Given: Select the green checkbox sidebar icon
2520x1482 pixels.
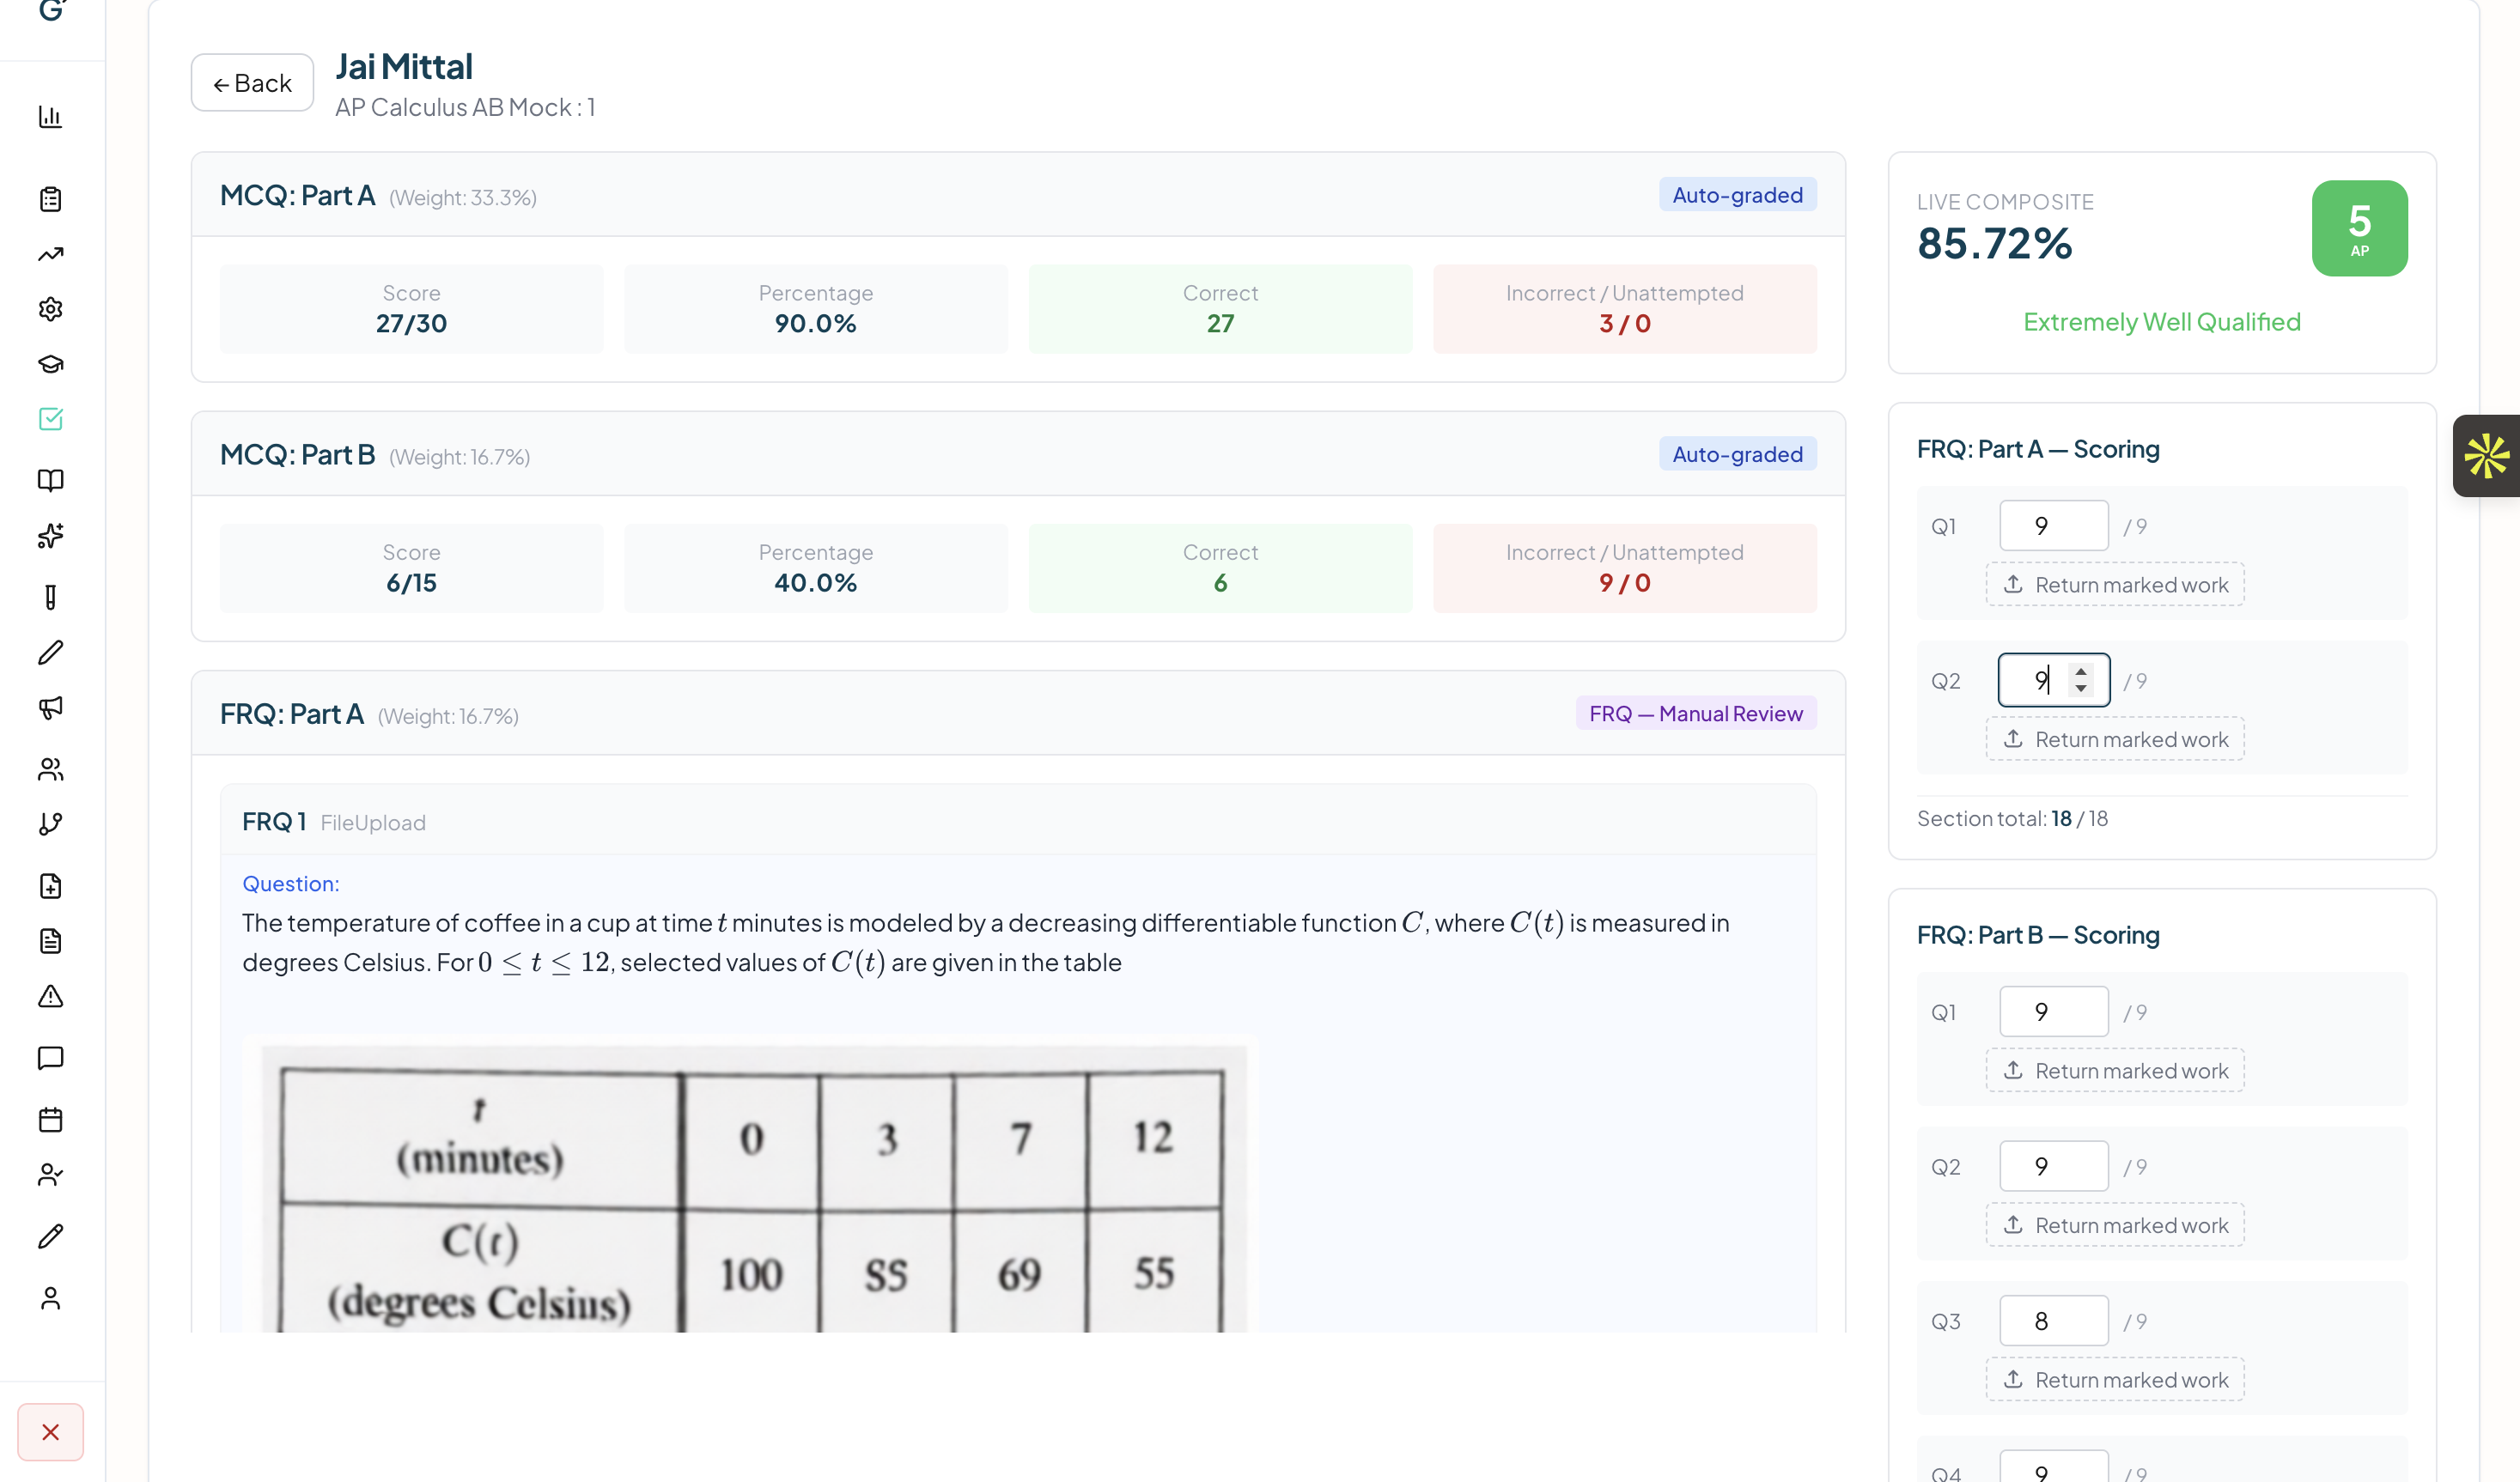Looking at the screenshot, I should pos(50,419).
